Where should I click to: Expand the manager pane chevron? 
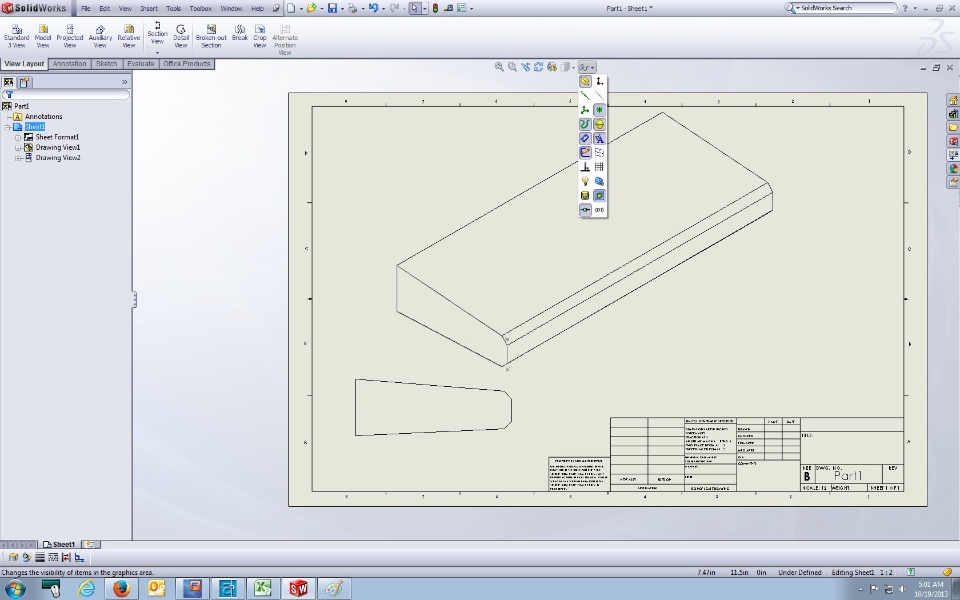coord(124,82)
